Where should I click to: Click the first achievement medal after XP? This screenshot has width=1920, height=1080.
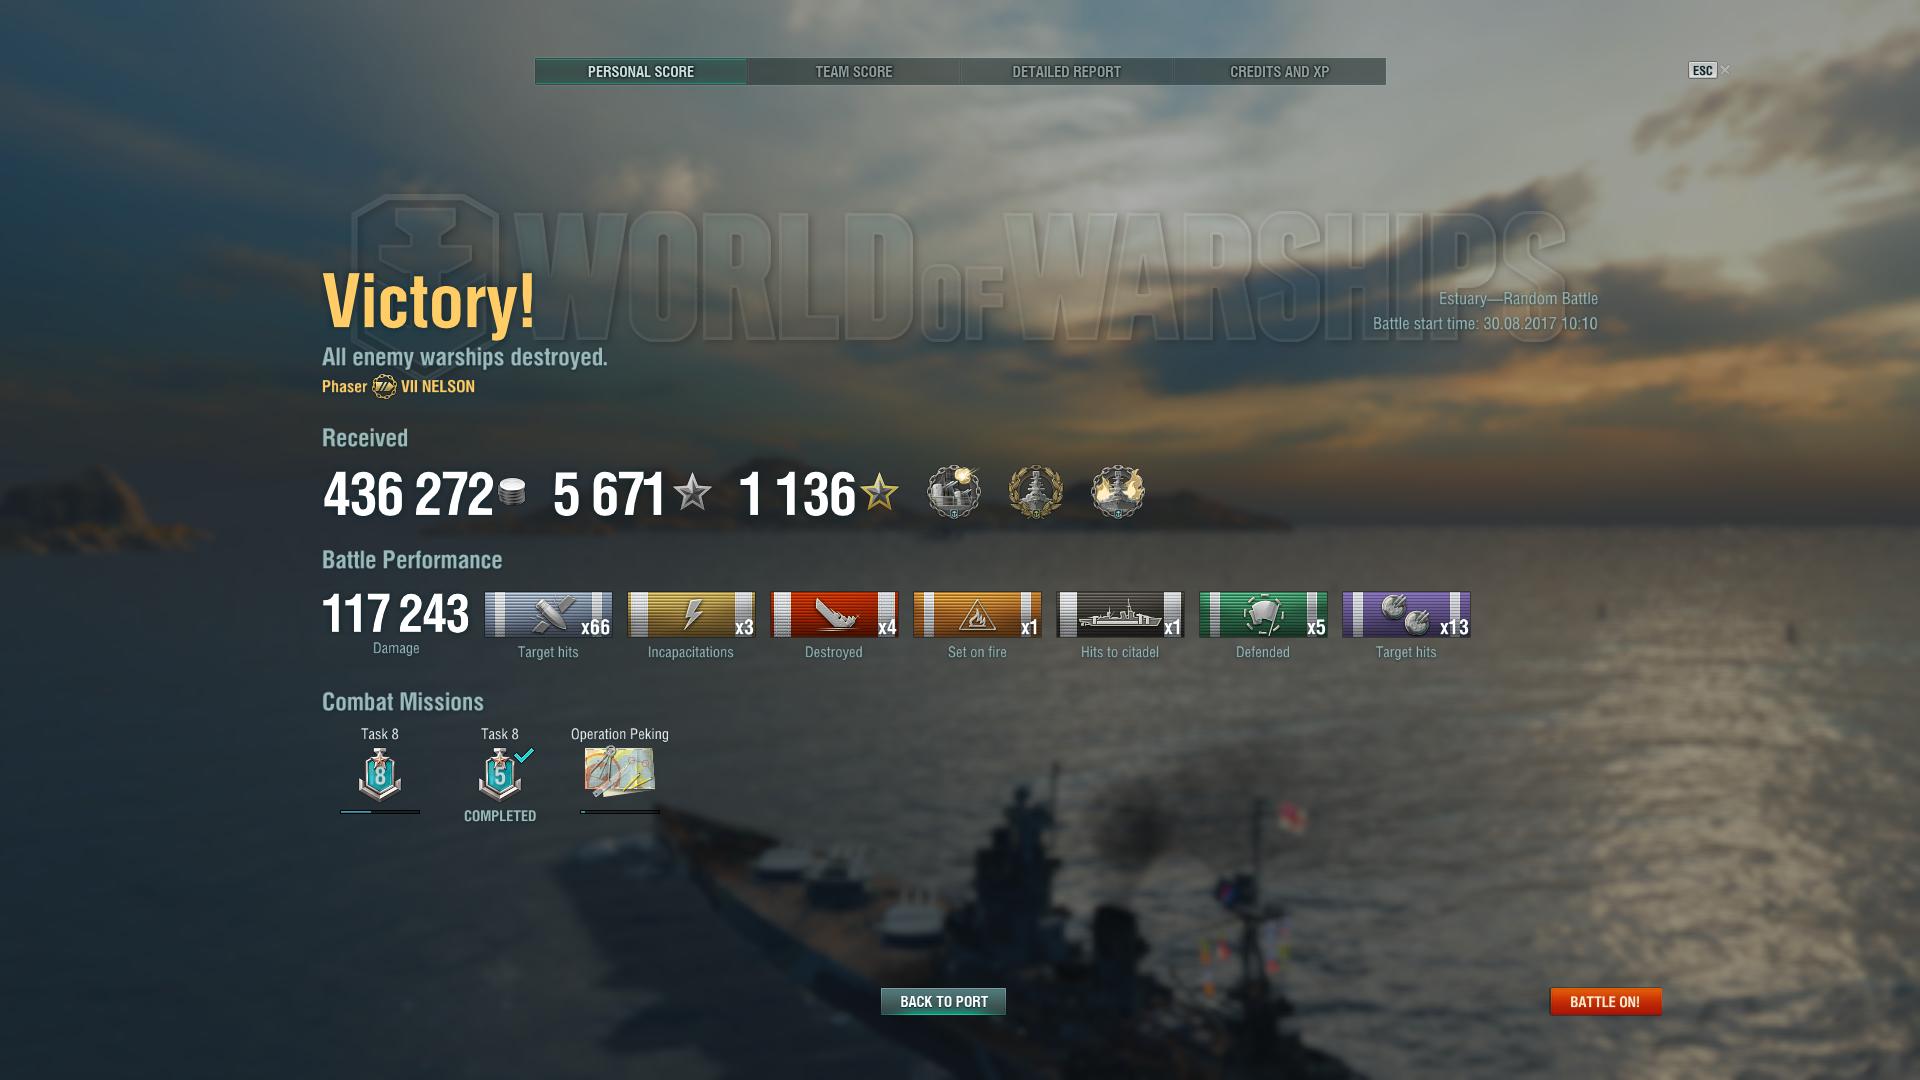(954, 492)
